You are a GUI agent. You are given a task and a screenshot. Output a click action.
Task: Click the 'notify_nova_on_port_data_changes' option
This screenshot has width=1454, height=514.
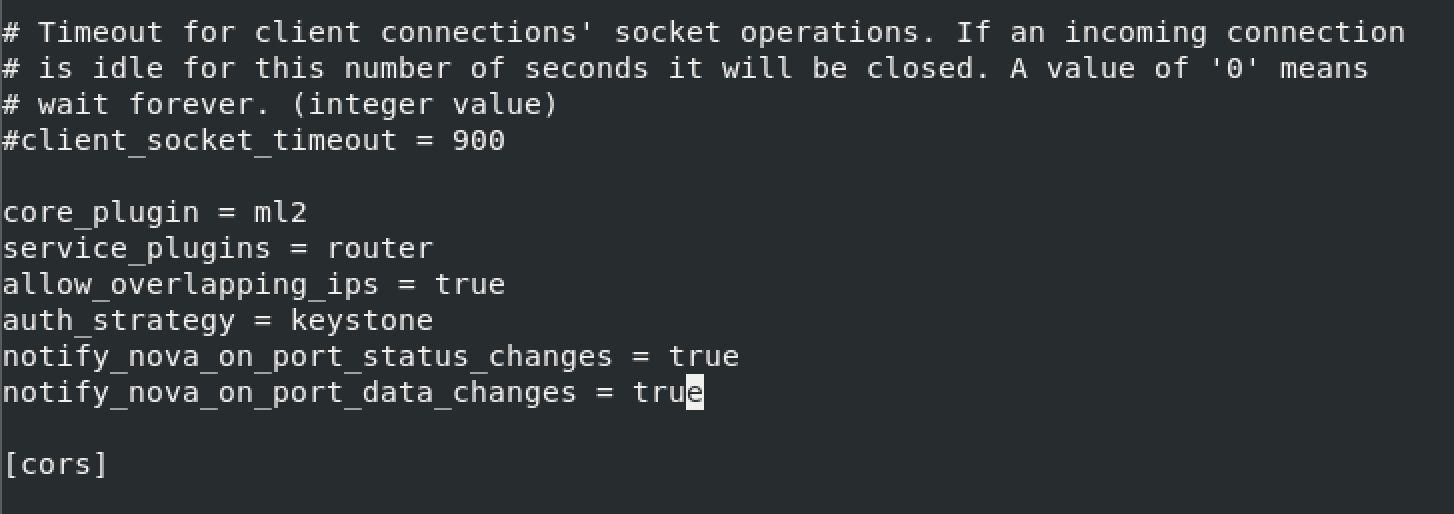(290, 393)
